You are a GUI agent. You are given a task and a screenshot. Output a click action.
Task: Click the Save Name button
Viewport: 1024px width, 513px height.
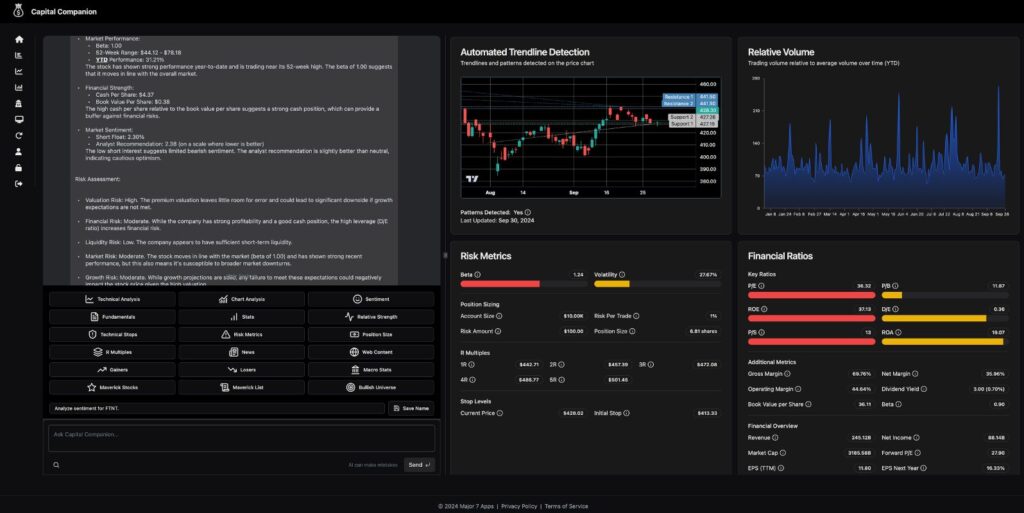(x=411, y=408)
